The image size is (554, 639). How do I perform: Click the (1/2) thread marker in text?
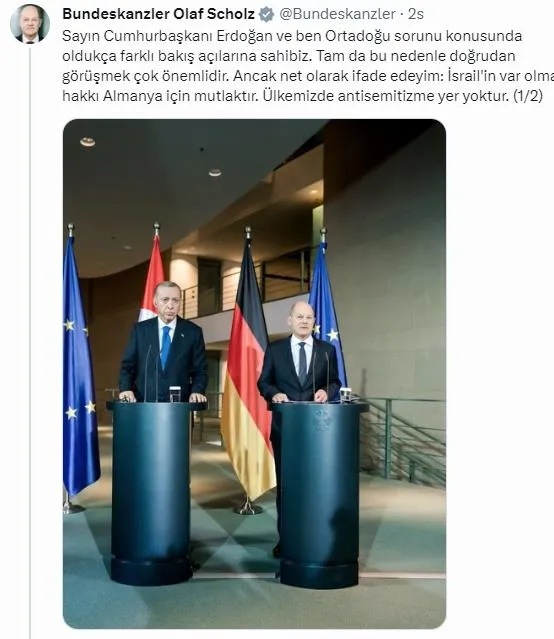pos(528,96)
